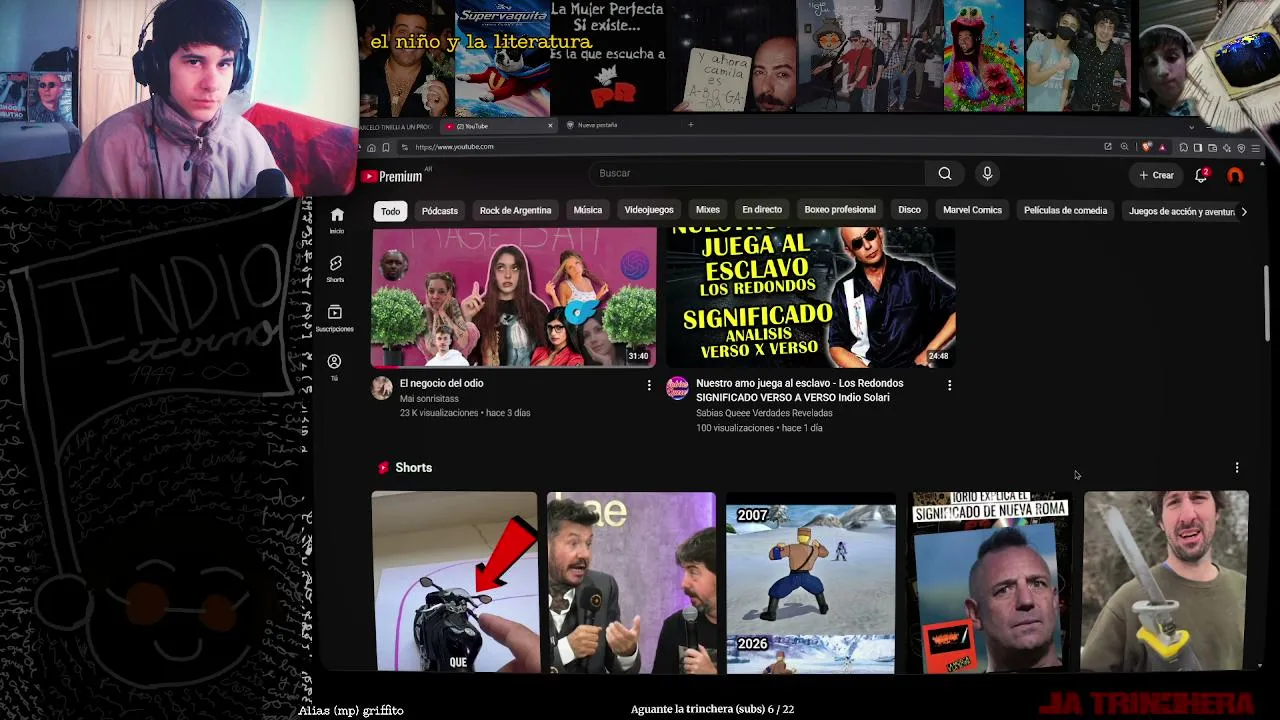Screen dimensions: 1280x720
Task: Click the page vertical scrollbar
Action: tap(1266, 303)
